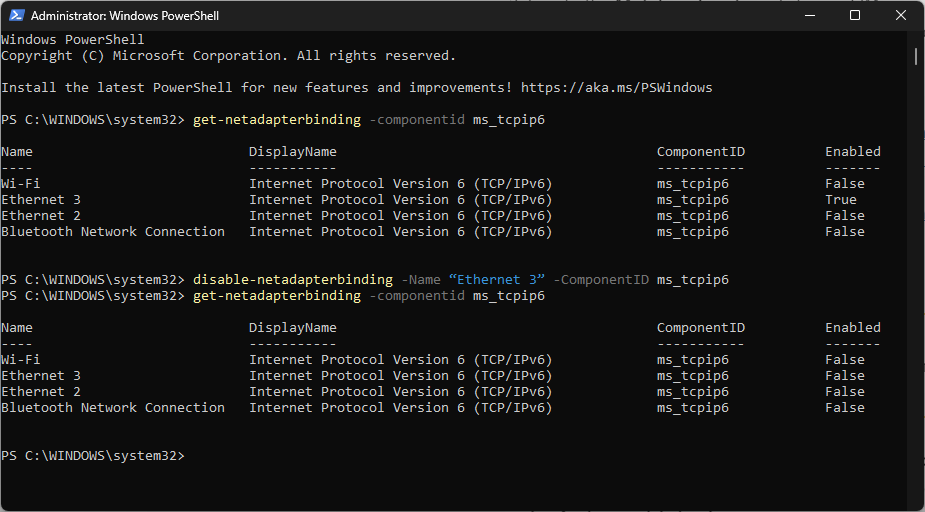Click 'Ethernet 3' name in the row showing True

pyautogui.click(x=41, y=200)
